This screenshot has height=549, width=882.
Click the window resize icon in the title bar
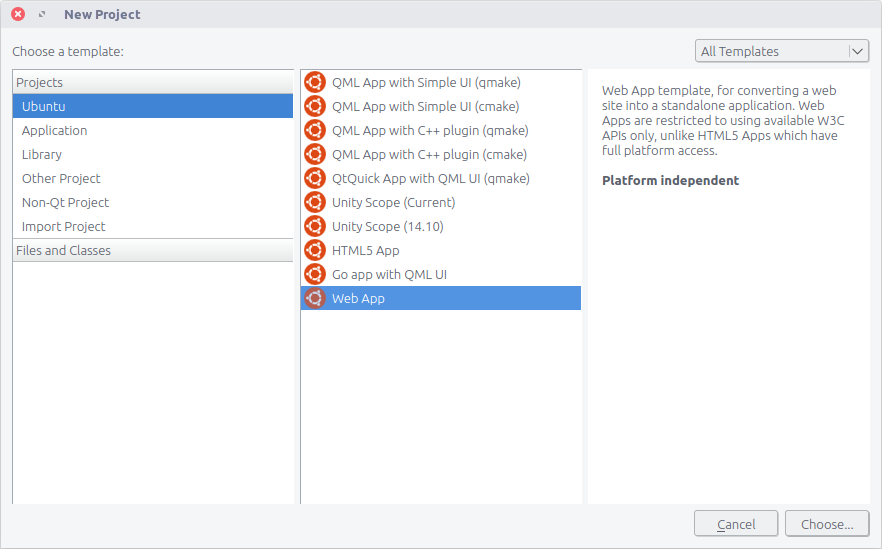click(42, 15)
